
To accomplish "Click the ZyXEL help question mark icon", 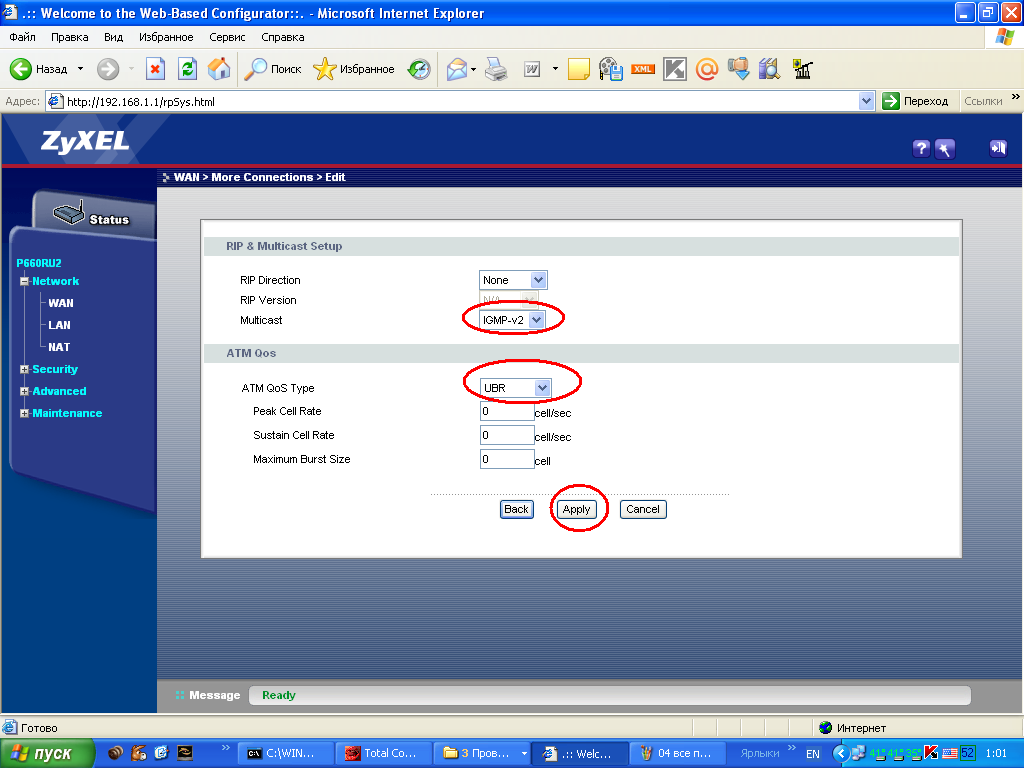I will click(922, 149).
